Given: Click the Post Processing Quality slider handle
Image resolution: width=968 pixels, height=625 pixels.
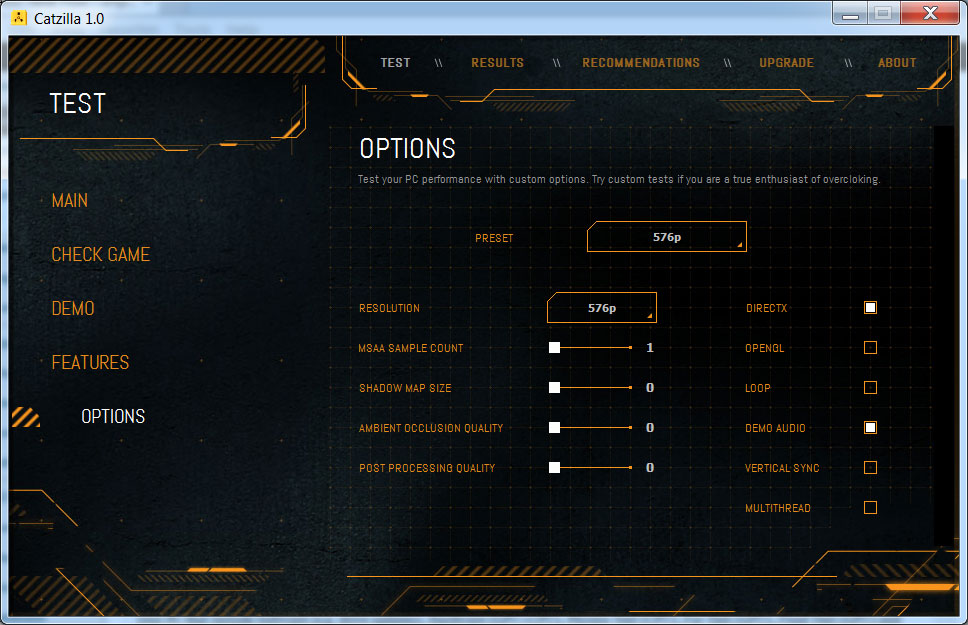Looking at the screenshot, I should click(554, 468).
